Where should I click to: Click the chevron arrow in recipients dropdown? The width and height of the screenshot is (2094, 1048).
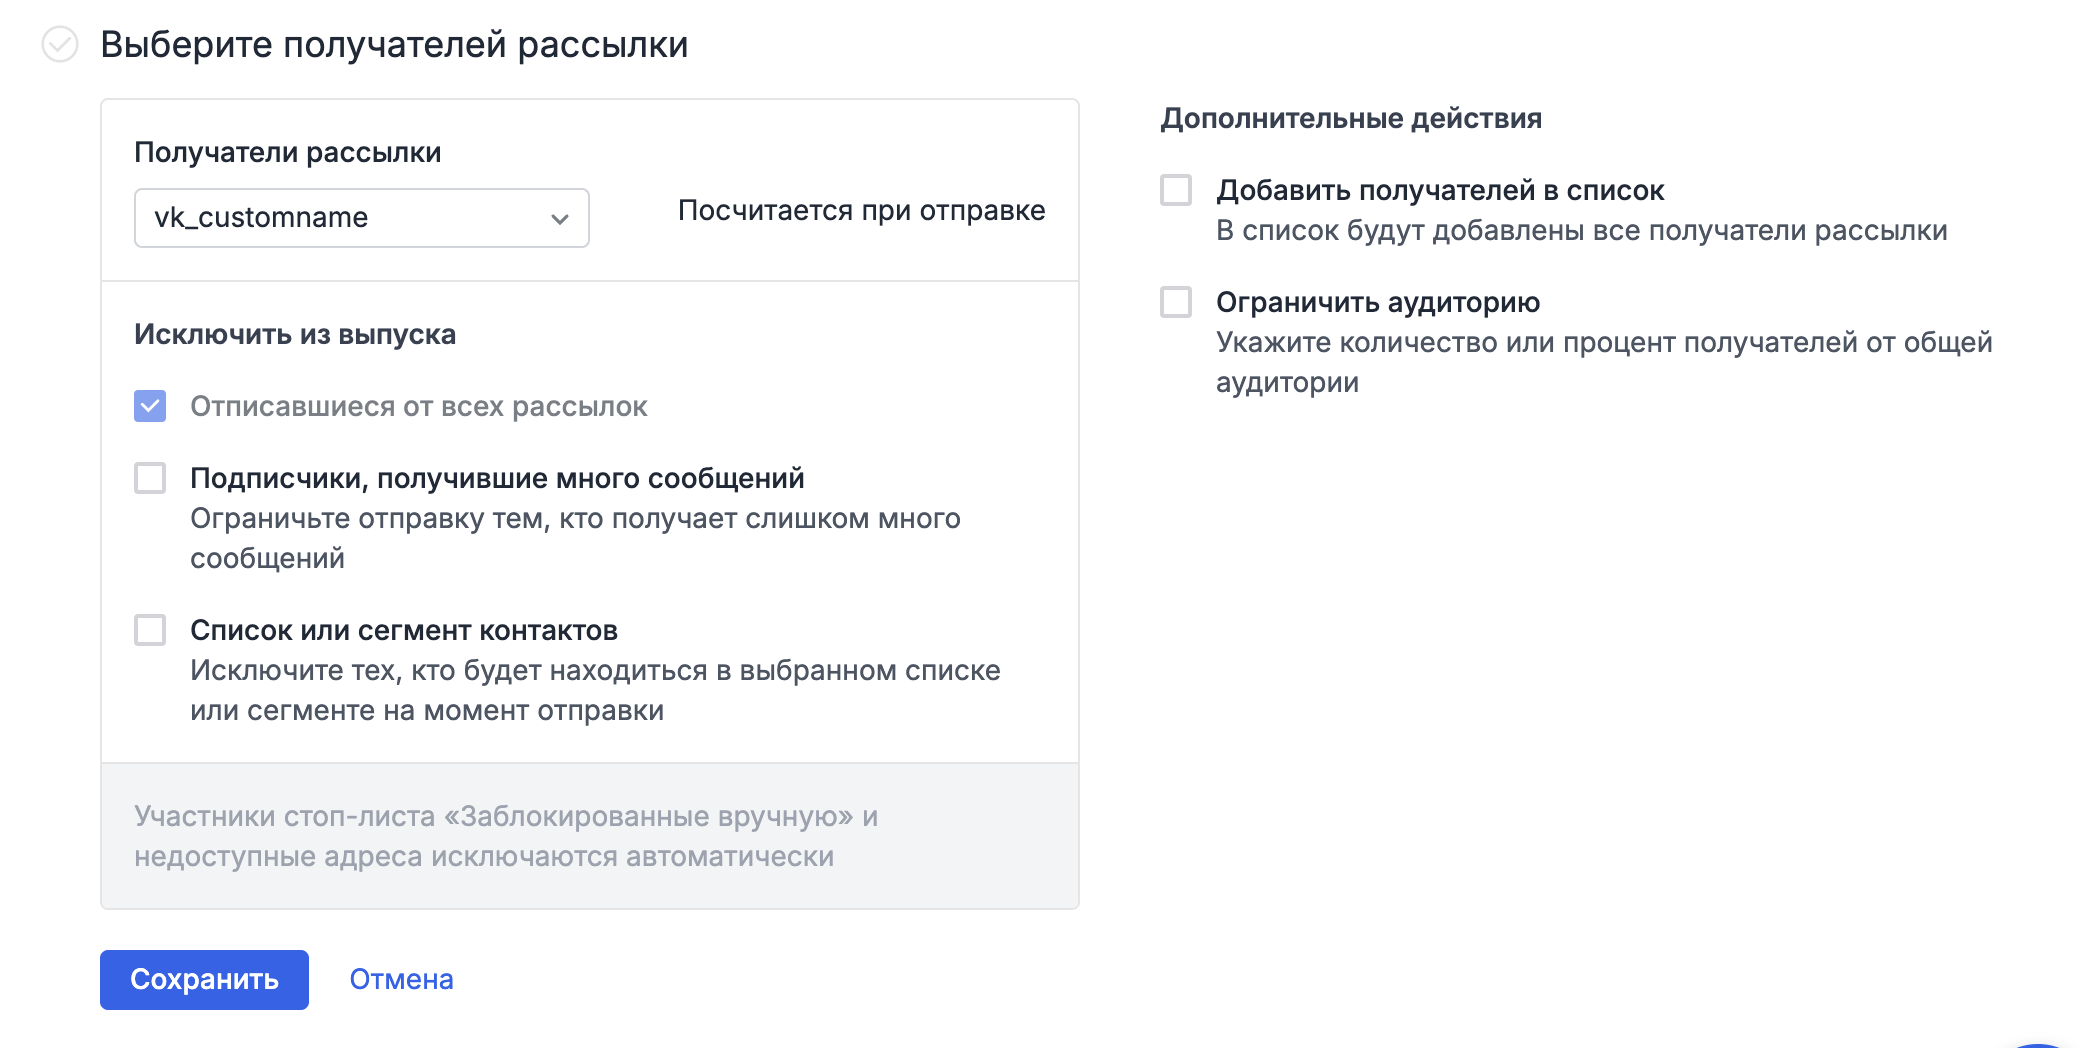pos(559,219)
